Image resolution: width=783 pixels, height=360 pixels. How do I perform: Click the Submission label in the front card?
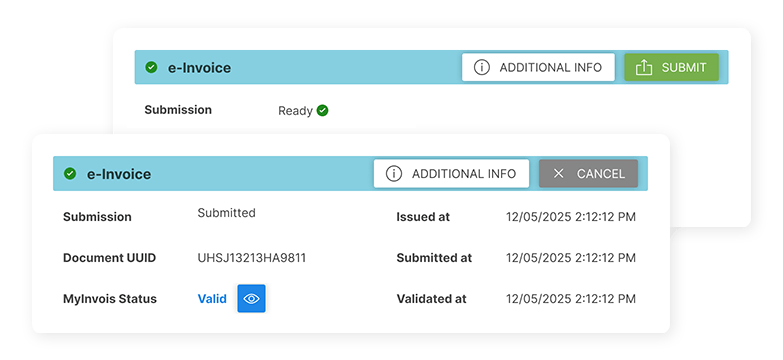(x=97, y=217)
